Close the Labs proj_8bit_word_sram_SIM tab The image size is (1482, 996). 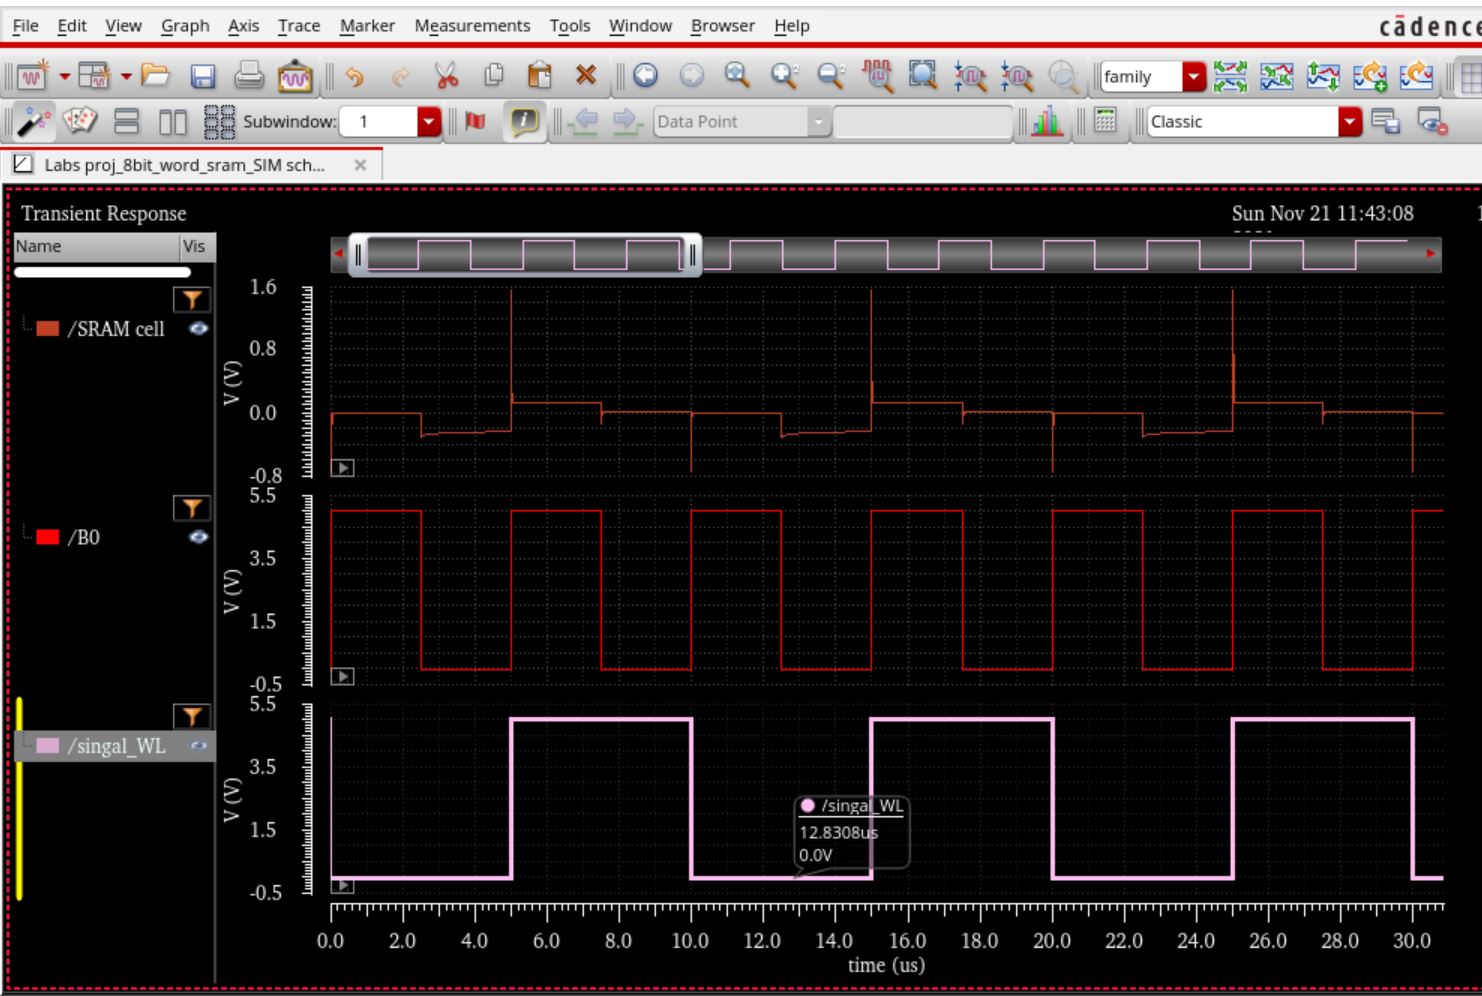360,165
